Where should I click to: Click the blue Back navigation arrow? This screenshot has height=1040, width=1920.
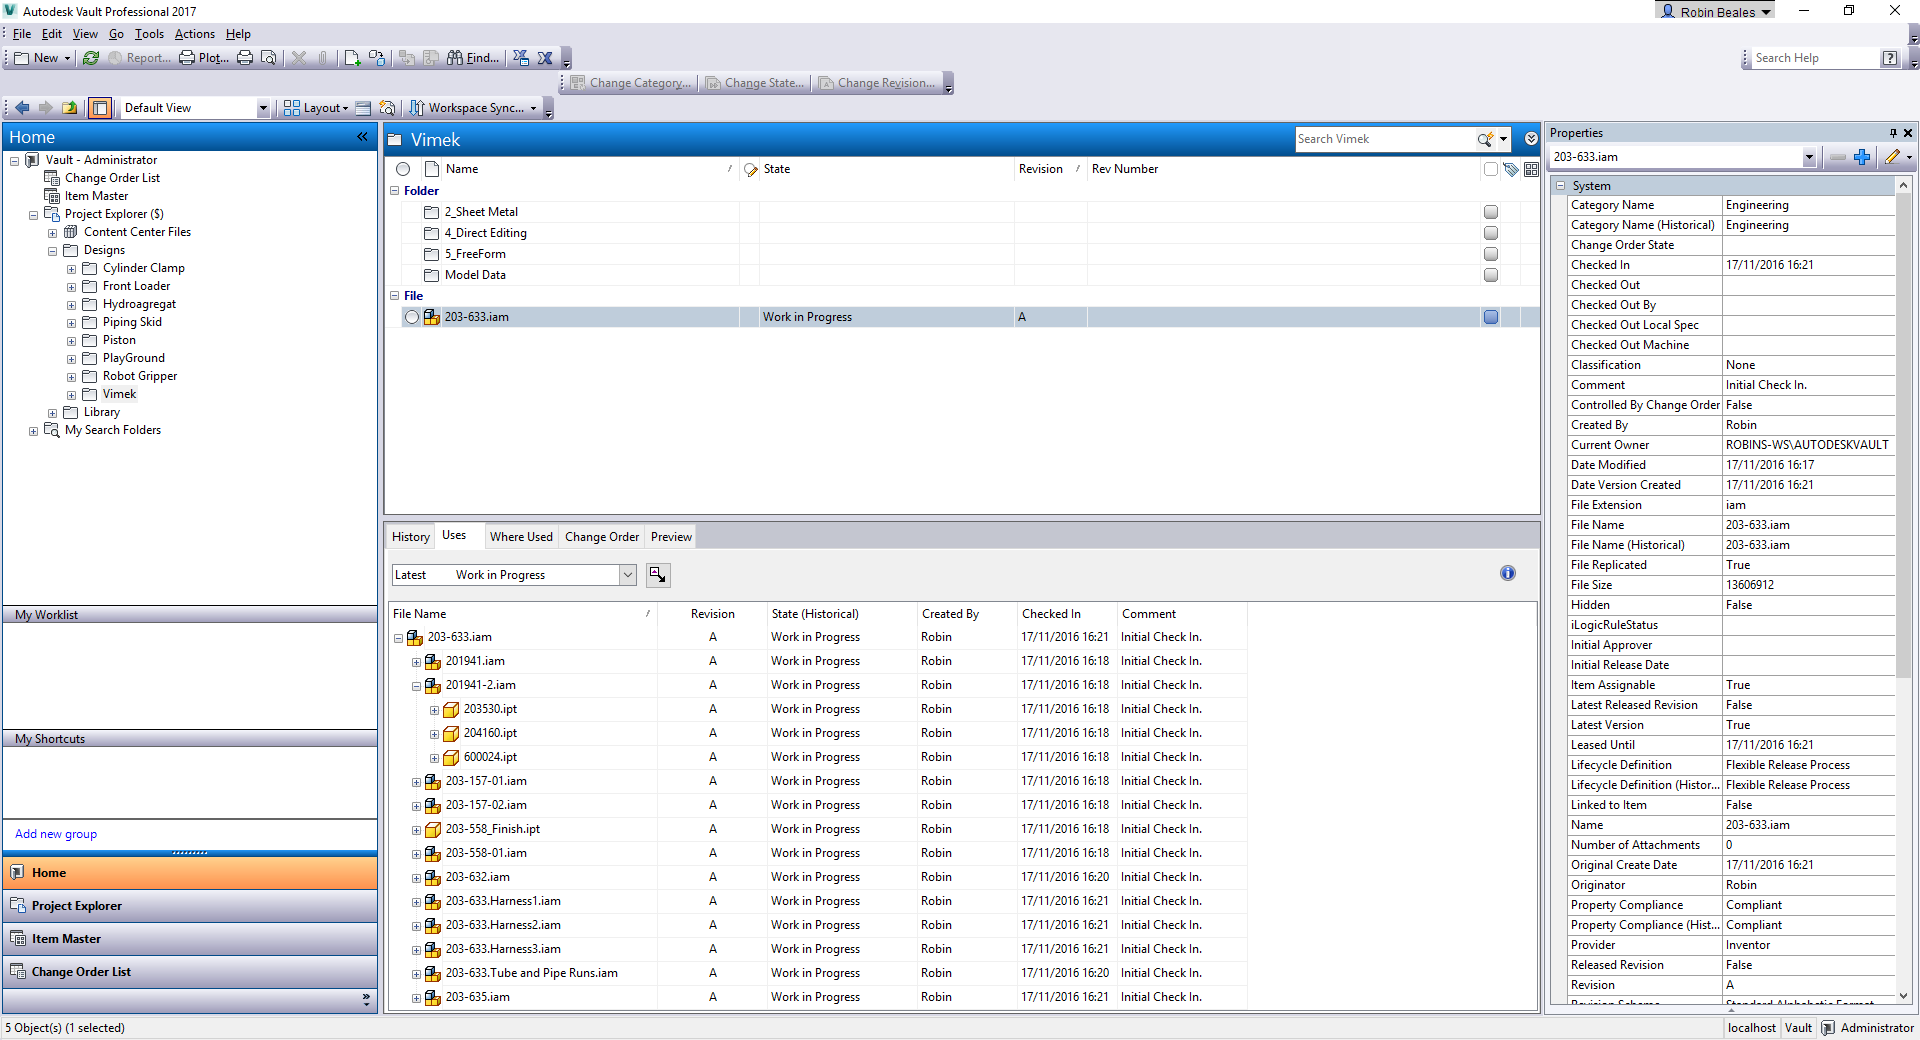coord(22,108)
